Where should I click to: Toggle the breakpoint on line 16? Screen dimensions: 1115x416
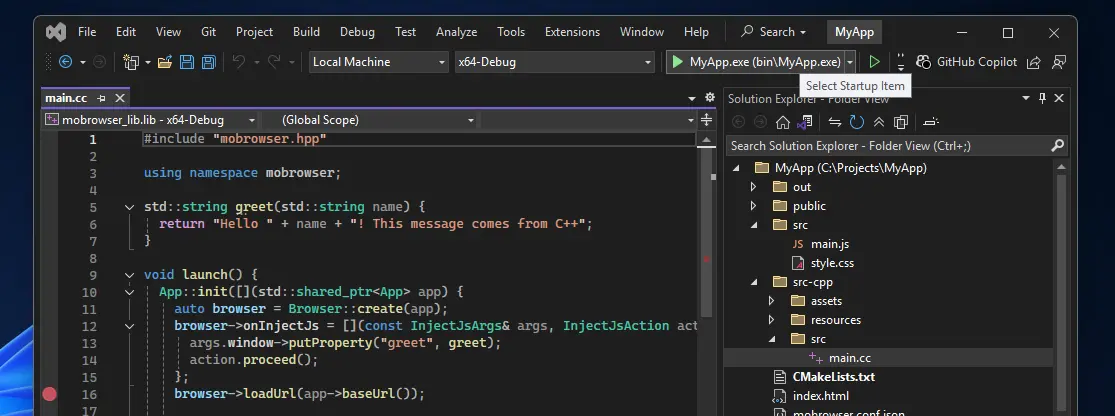(49, 394)
